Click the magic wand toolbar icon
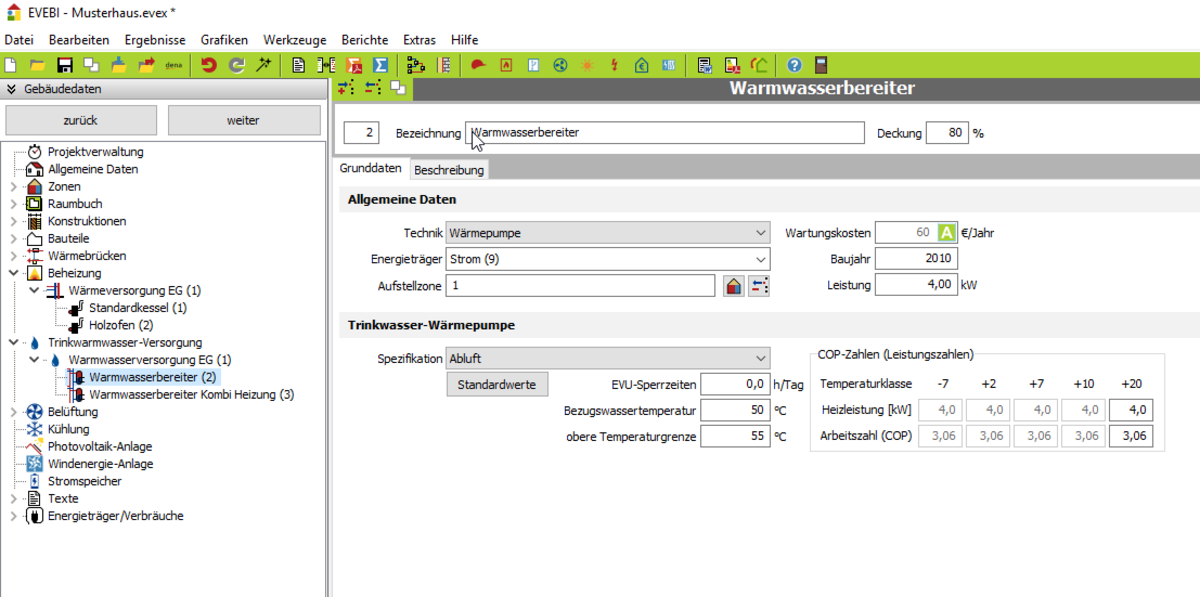Viewport: 1200px width, 597px height. (264, 65)
